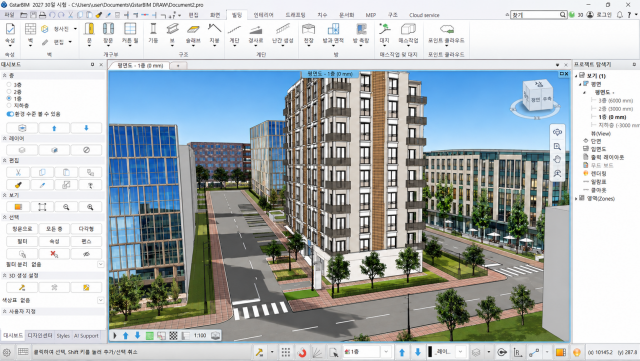The width and height of the screenshot is (640, 361).
Task: Select the 1층 floor radio button
Action: [x=9, y=98]
